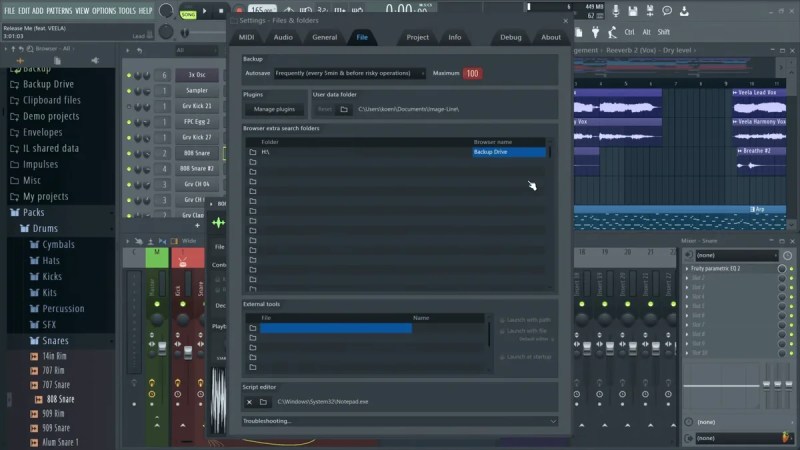Open the OPTIONS menu
Viewport: 800px width, 450px height.
coord(104,11)
